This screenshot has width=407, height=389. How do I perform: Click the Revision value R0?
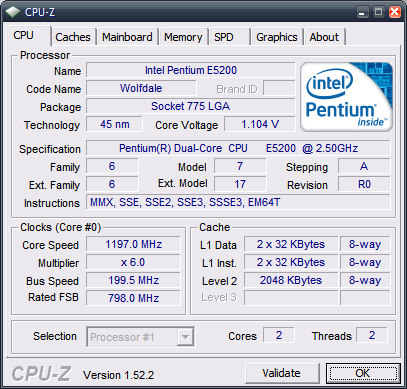point(364,184)
